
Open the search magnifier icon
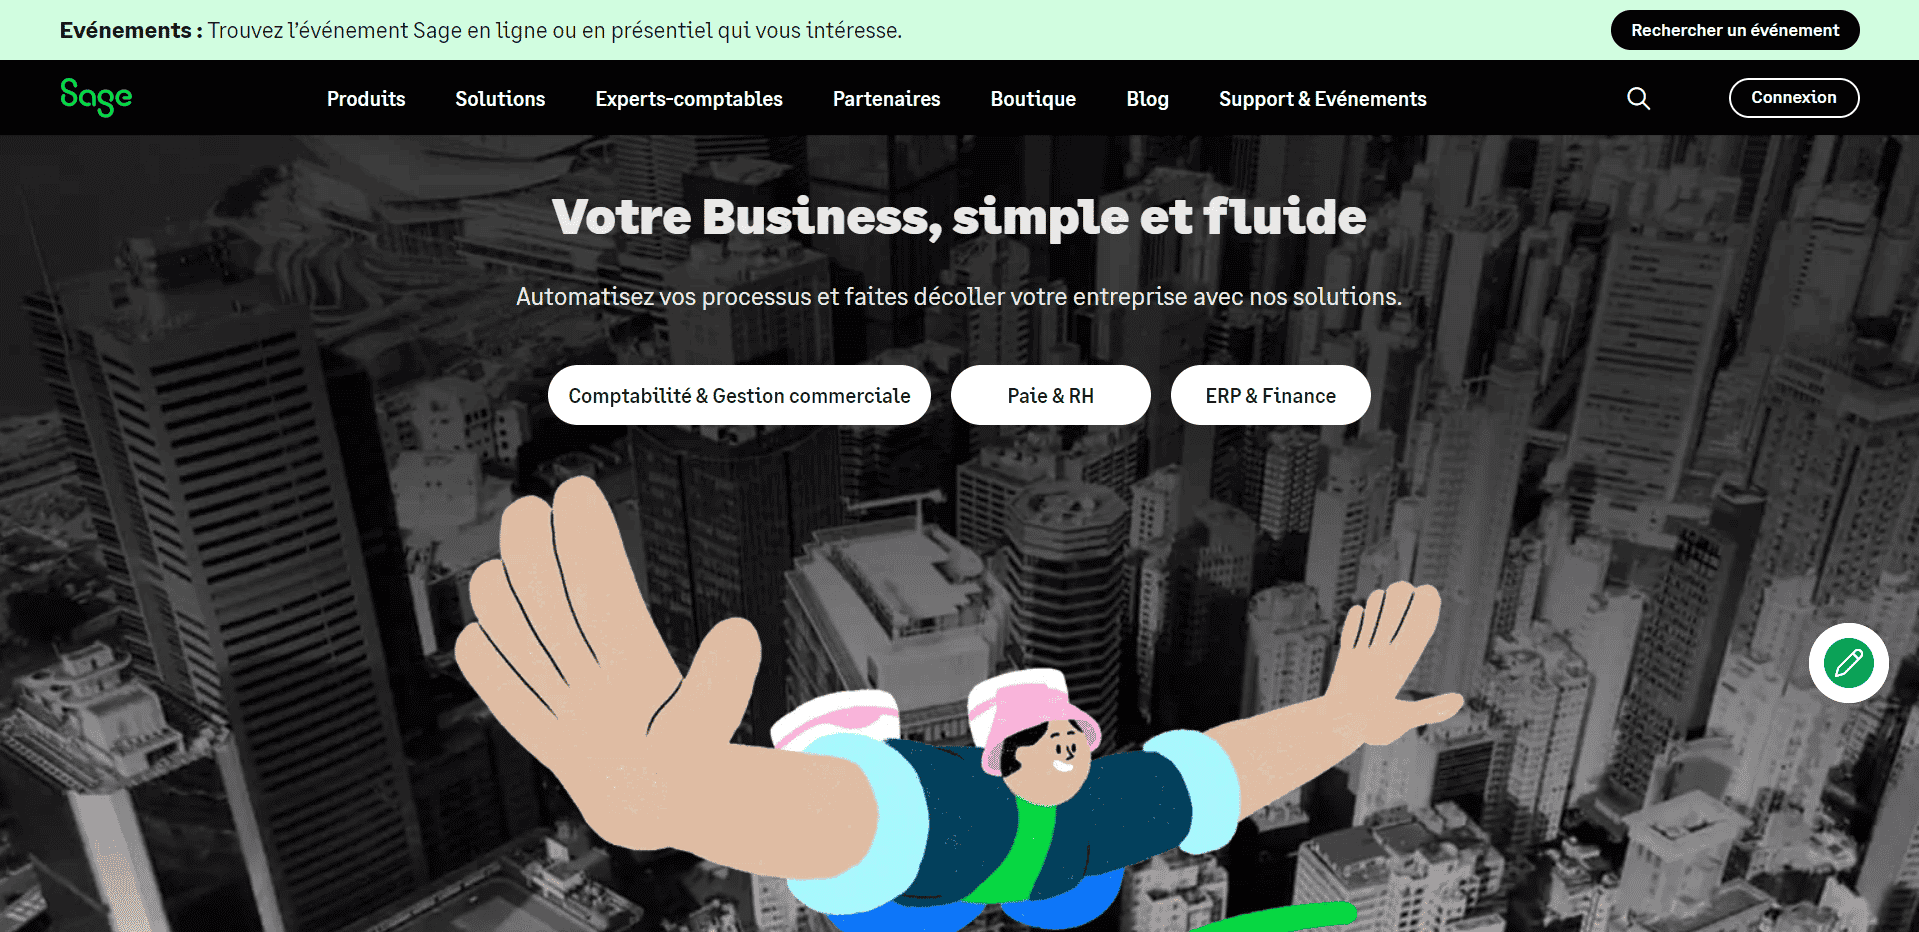pos(1638,98)
